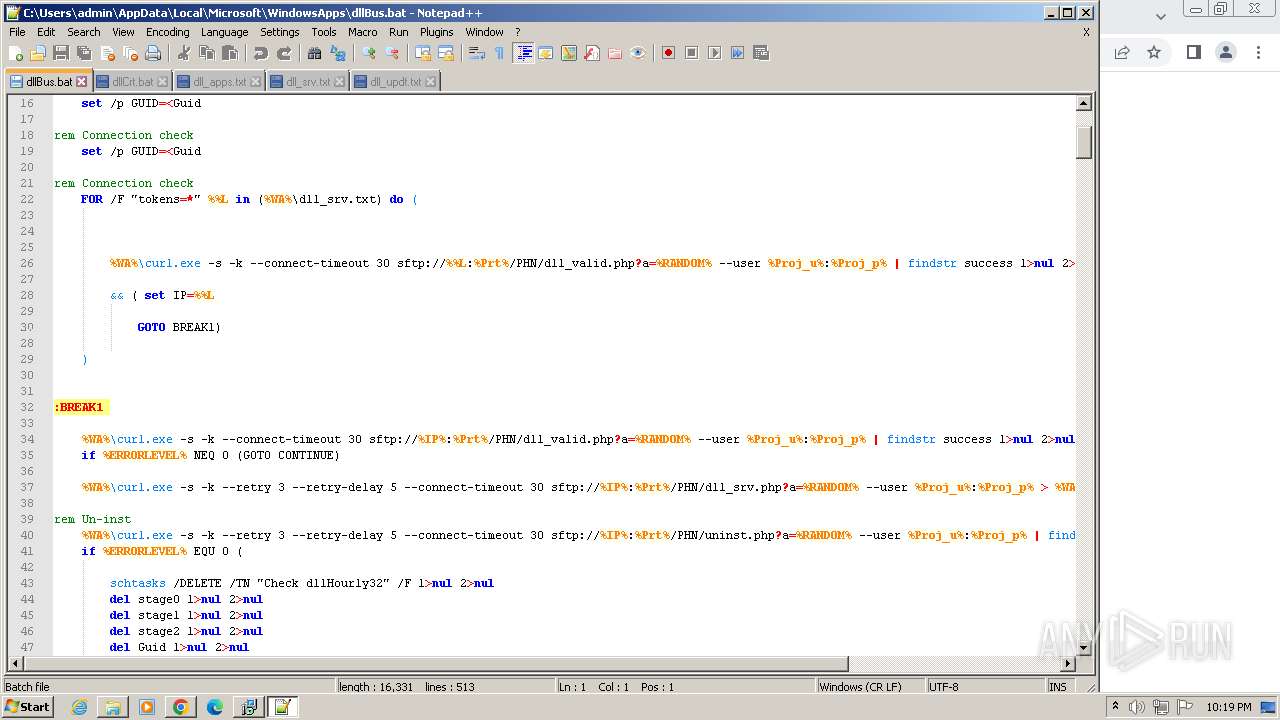The width and height of the screenshot is (1280, 720).
Task: Redo the edit with the Redo arrow
Action: 284,53
